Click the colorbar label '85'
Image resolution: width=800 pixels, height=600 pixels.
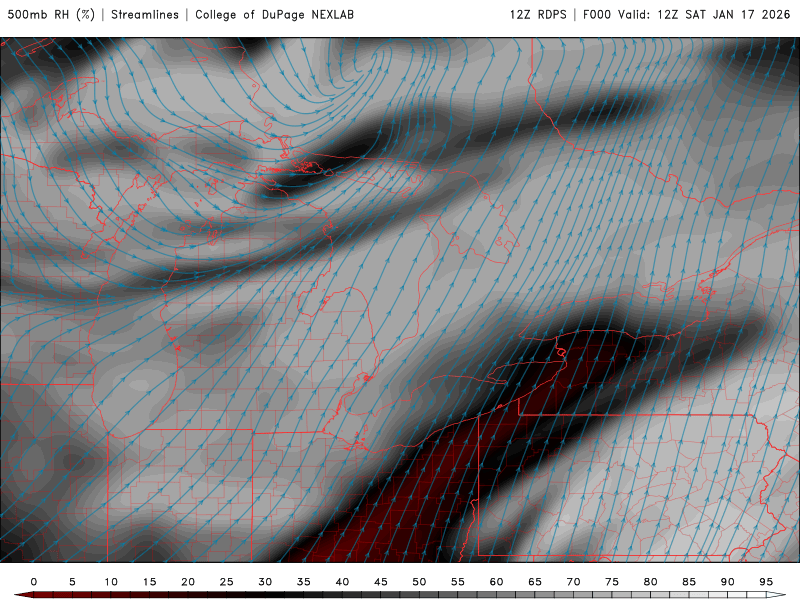coord(689,582)
